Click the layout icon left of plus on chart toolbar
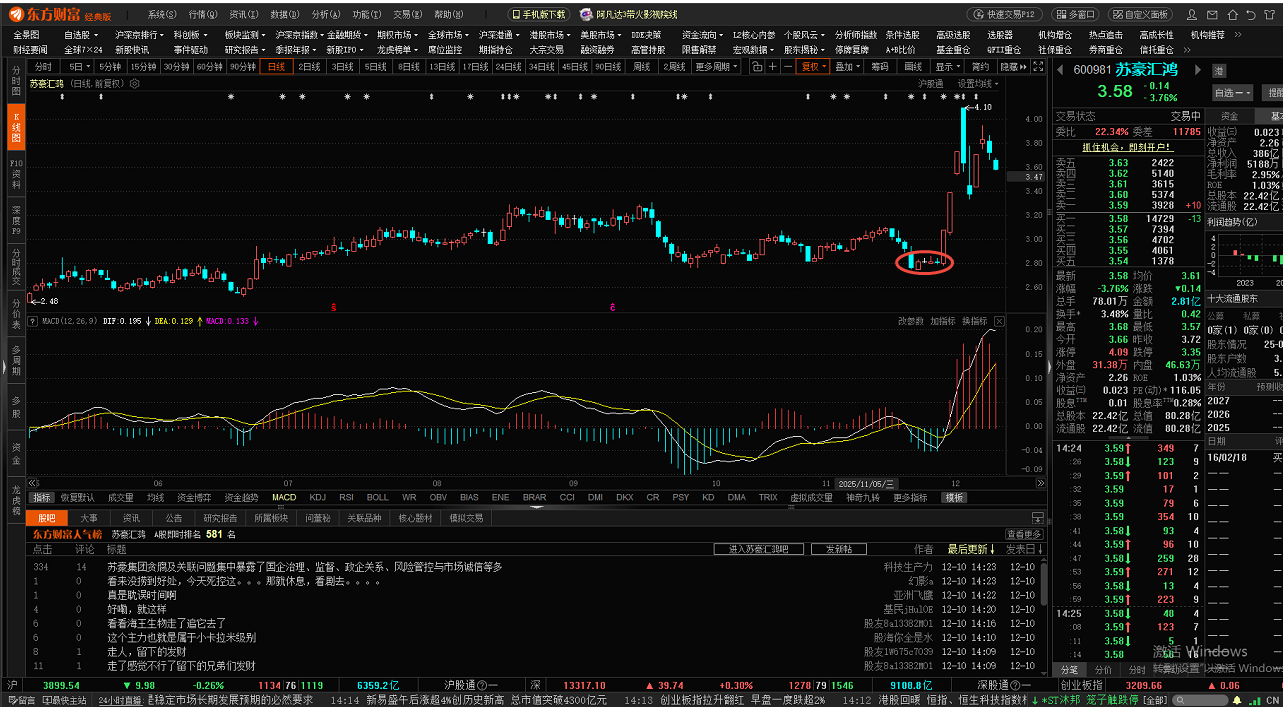 click(x=757, y=66)
